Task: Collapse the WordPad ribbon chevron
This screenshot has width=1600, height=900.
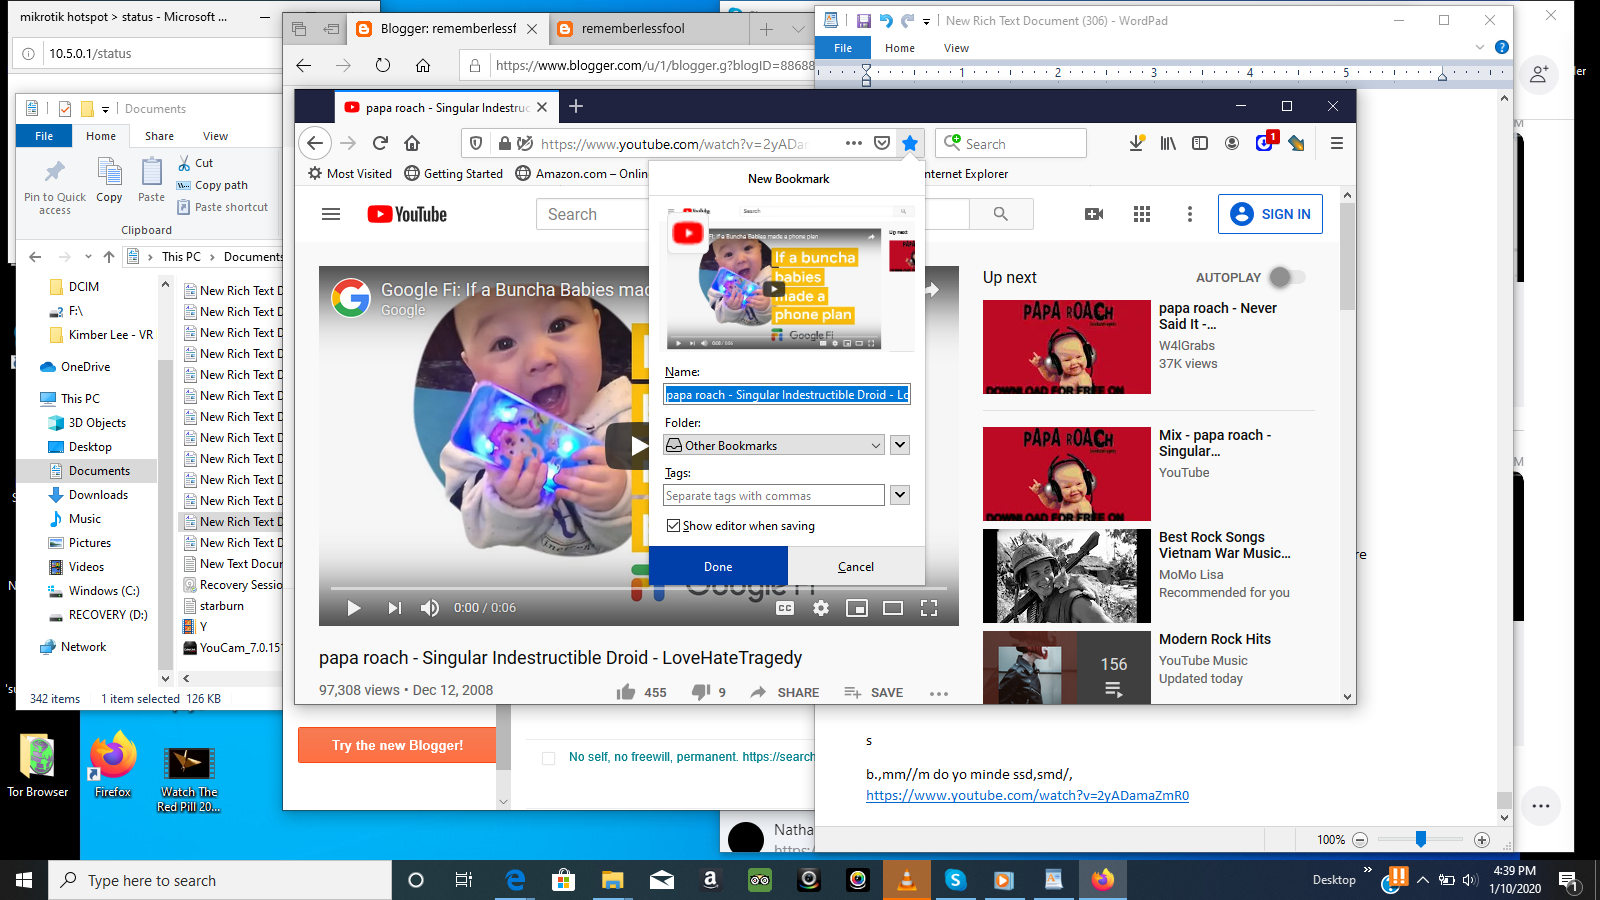Action: [x=1480, y=47]
